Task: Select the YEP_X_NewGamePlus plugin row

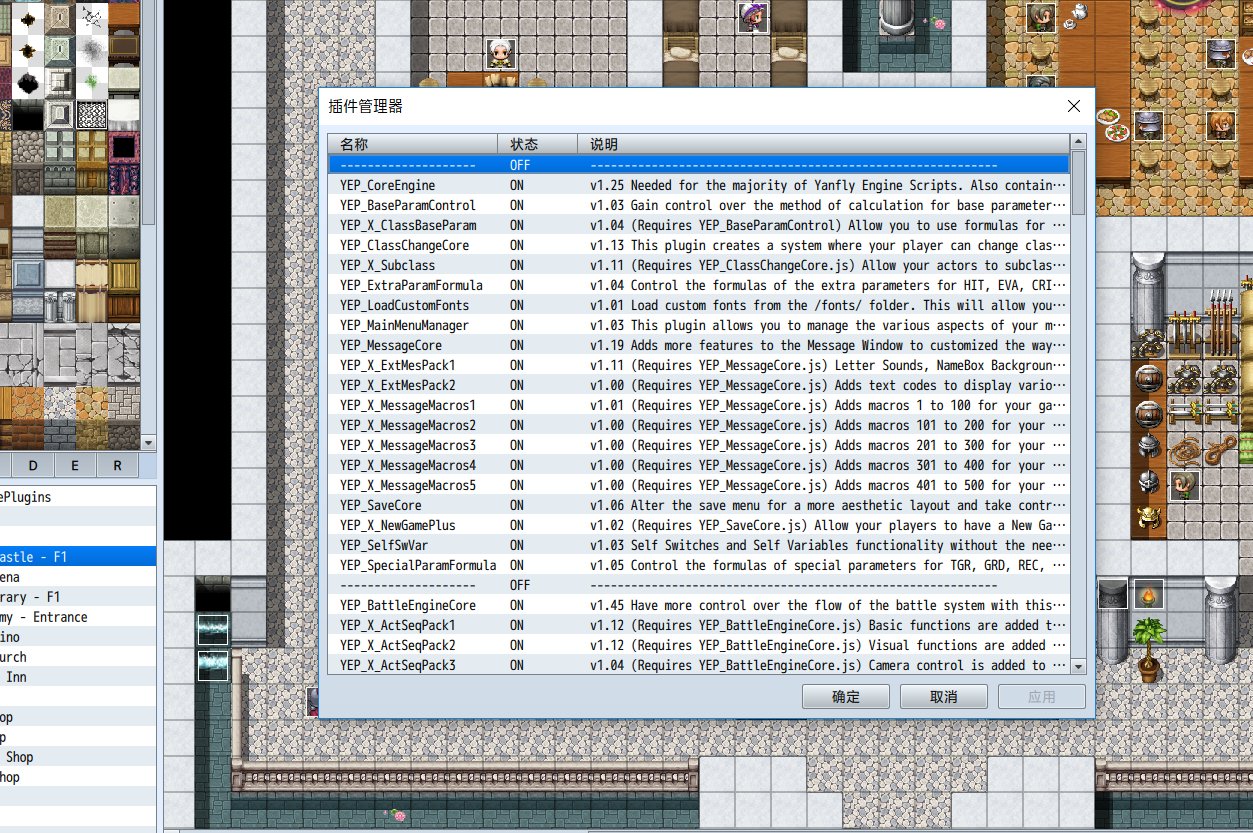Action: (x=699, y=525)
